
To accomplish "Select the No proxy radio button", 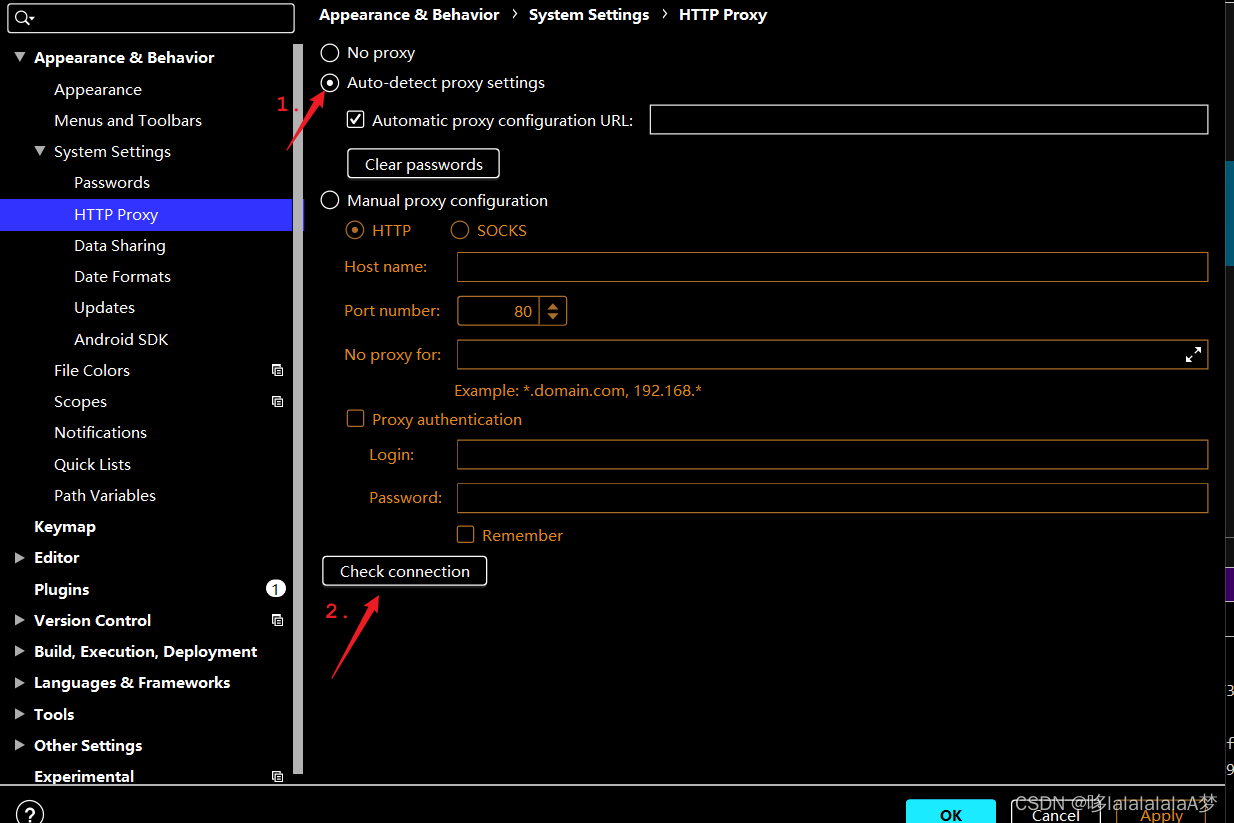I will [x=330, y=52].
